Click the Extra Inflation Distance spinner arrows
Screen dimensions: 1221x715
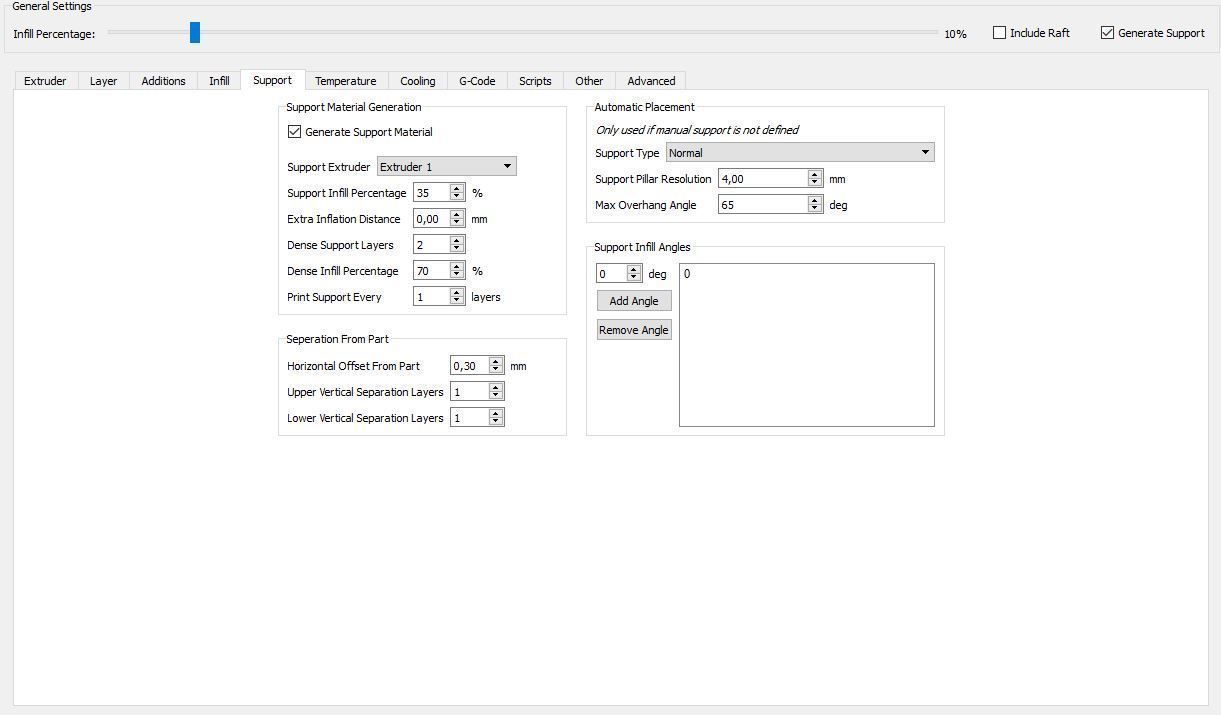click(x=457, y=219)
